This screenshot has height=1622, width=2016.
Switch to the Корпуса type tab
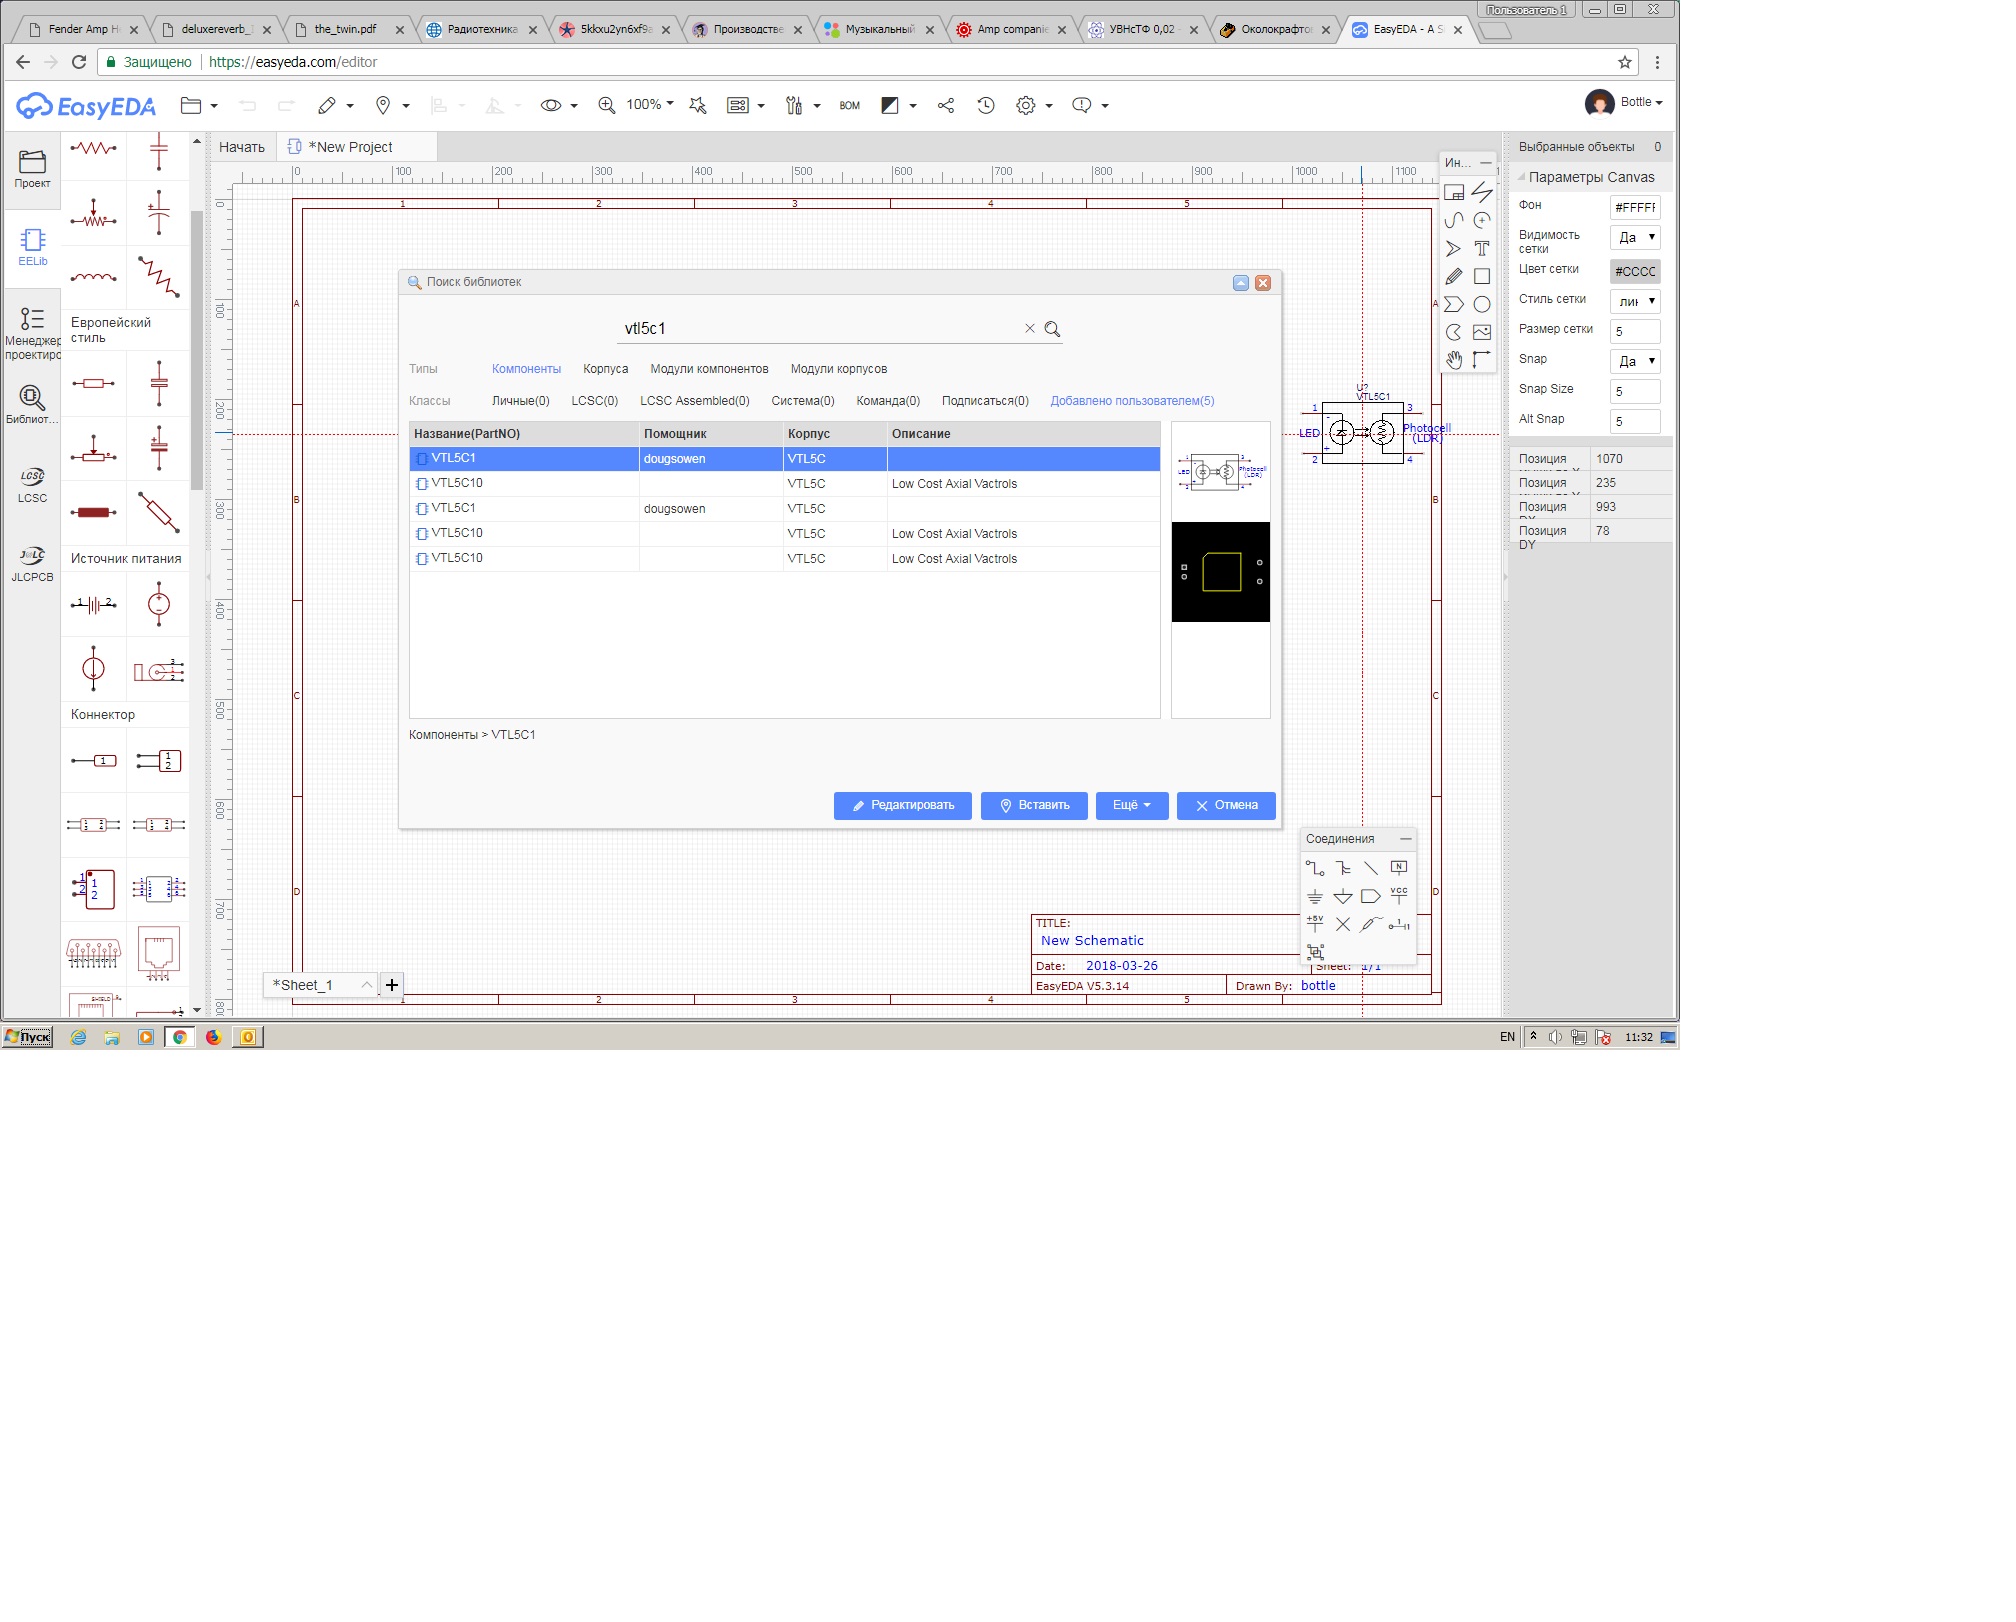605,369
